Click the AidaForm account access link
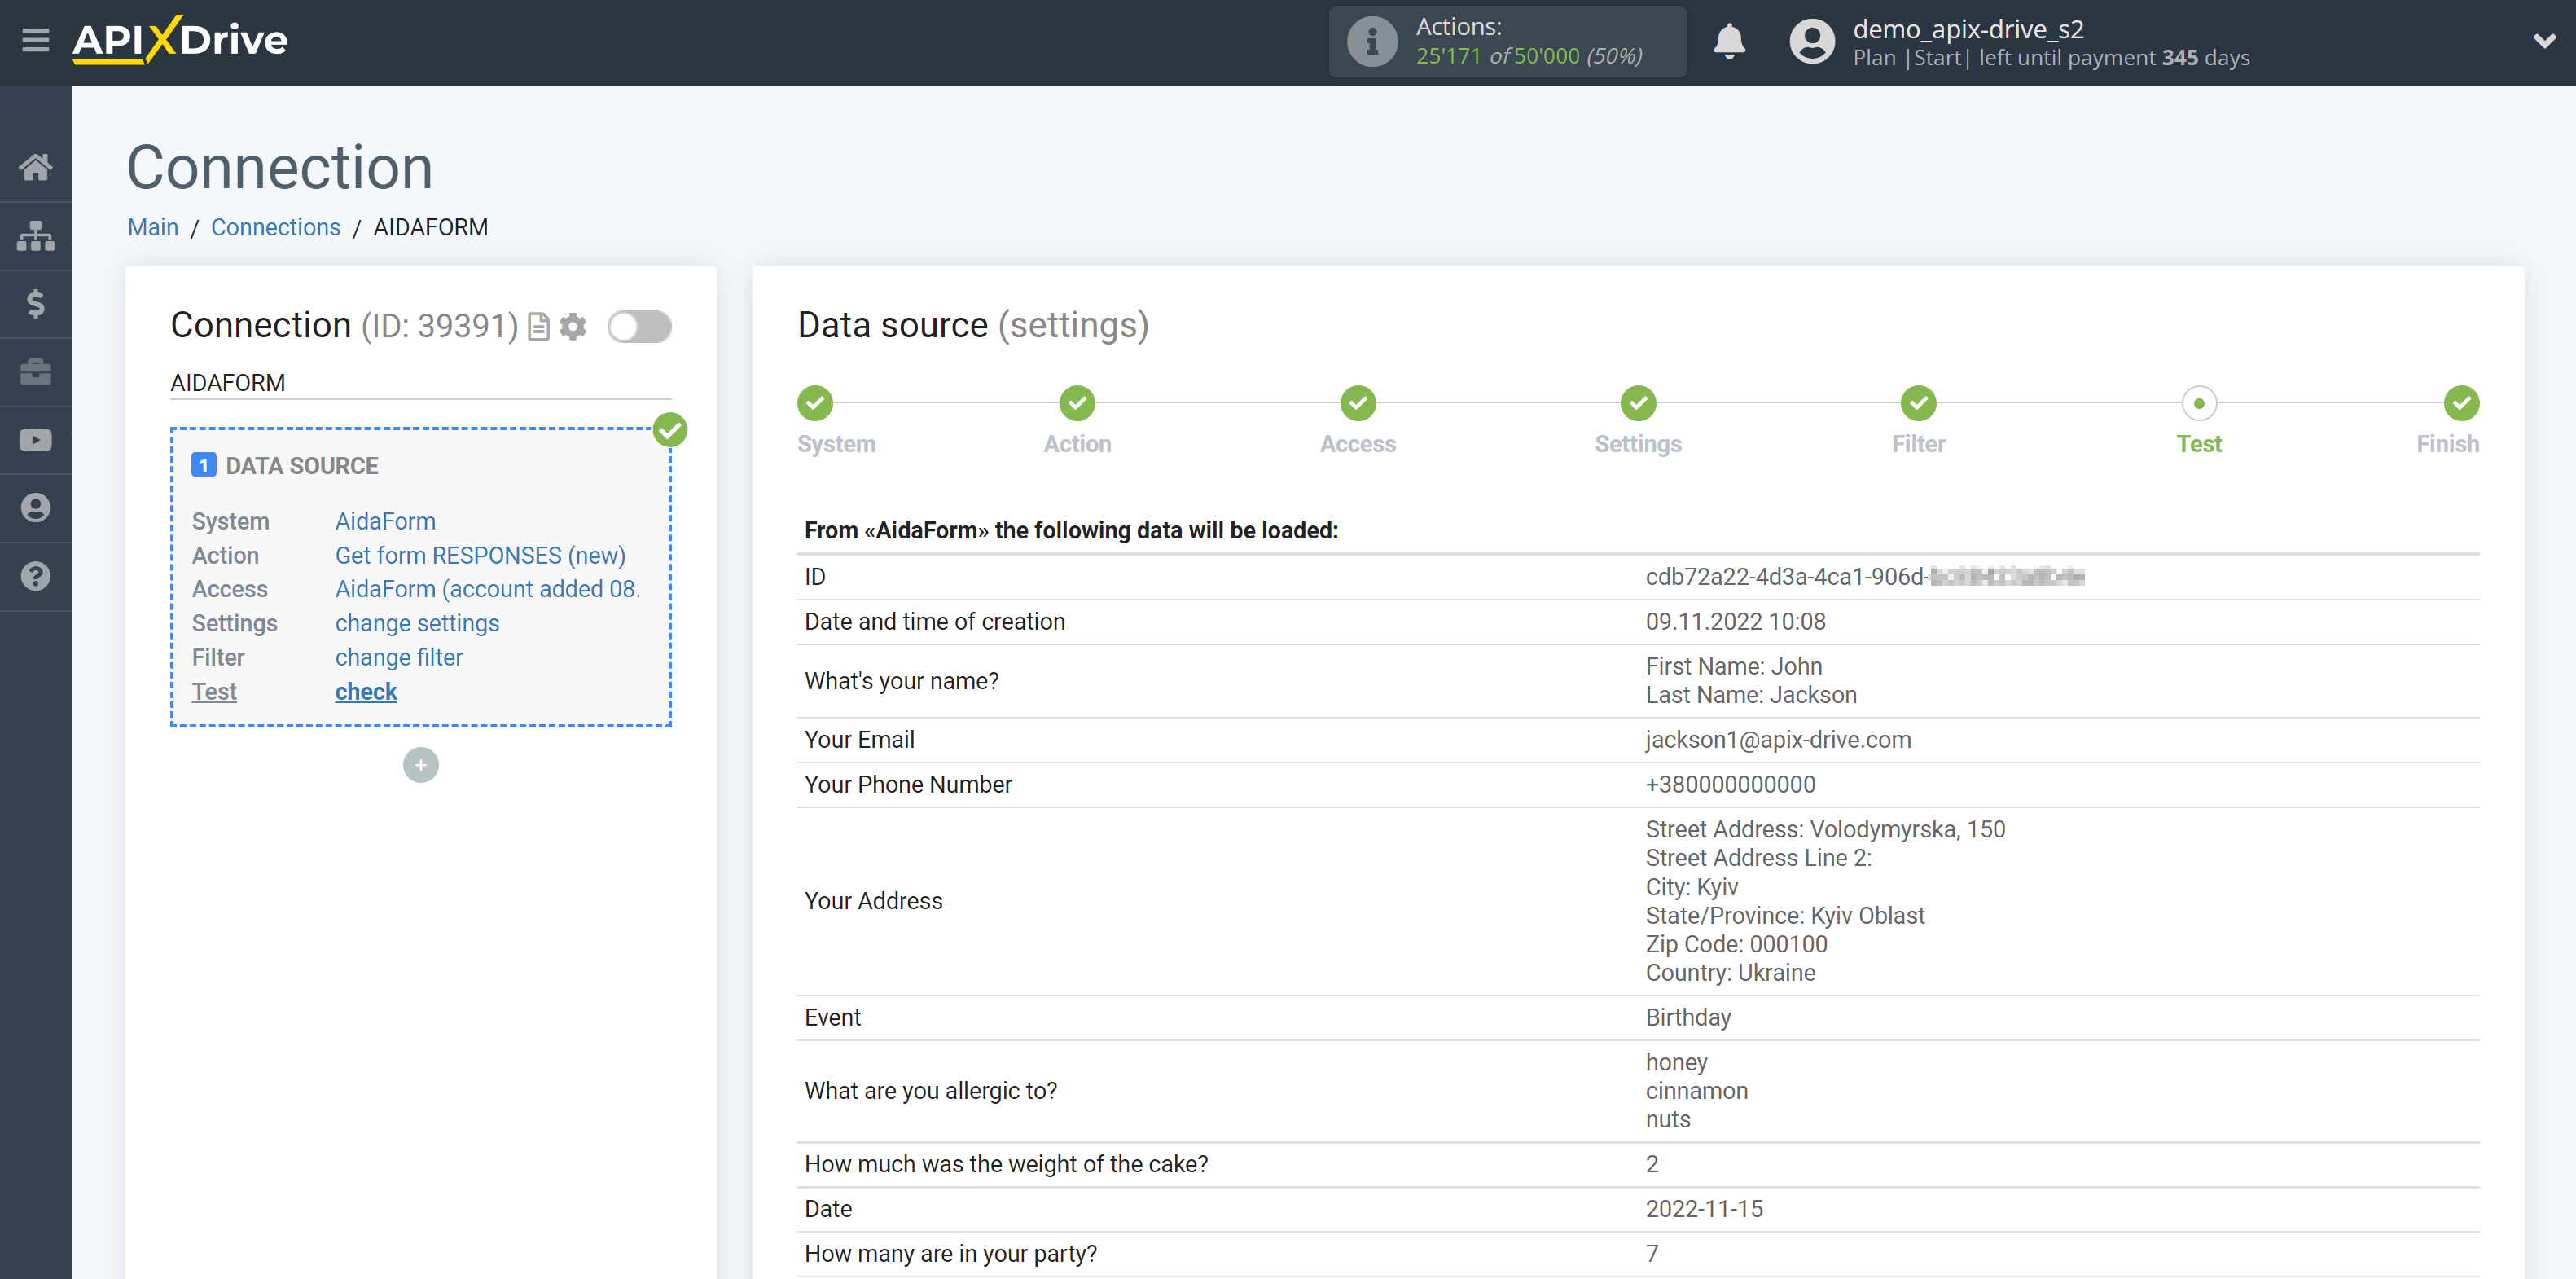Viewport: 2576px width, 1279px height. [x=488, y=590]
